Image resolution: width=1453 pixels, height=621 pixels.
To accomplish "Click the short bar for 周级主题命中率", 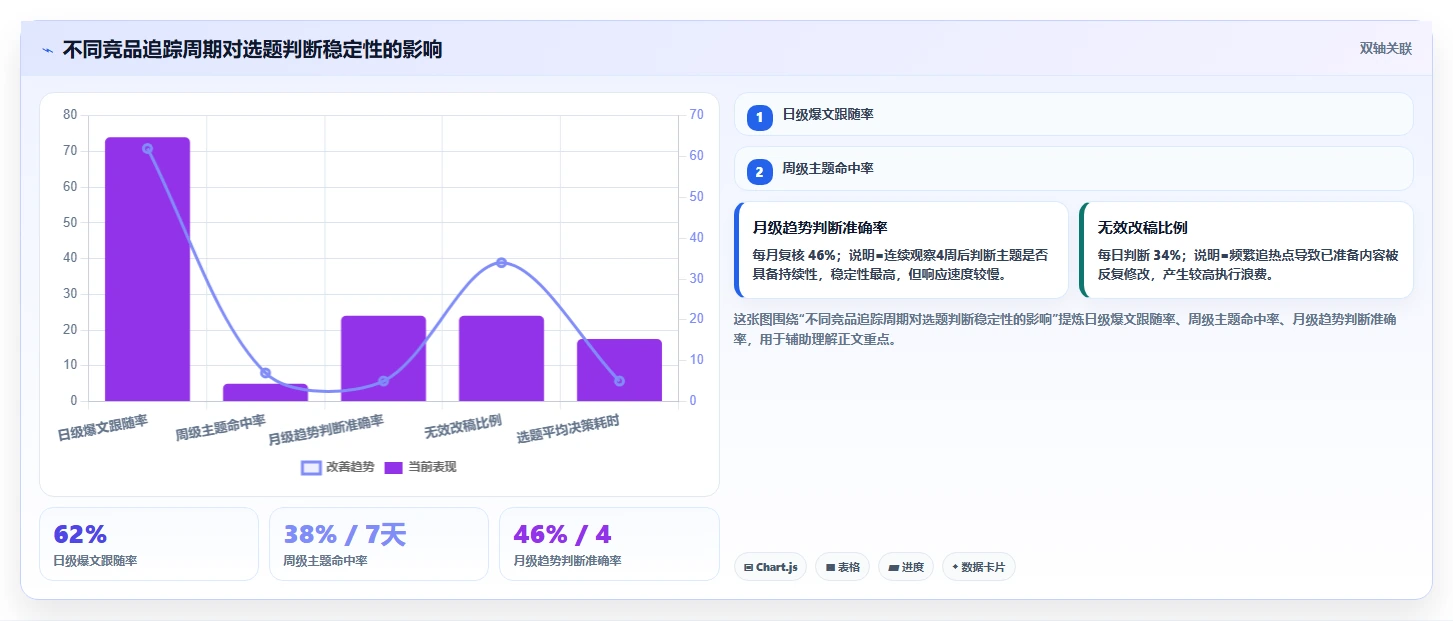I will (265, 392).
